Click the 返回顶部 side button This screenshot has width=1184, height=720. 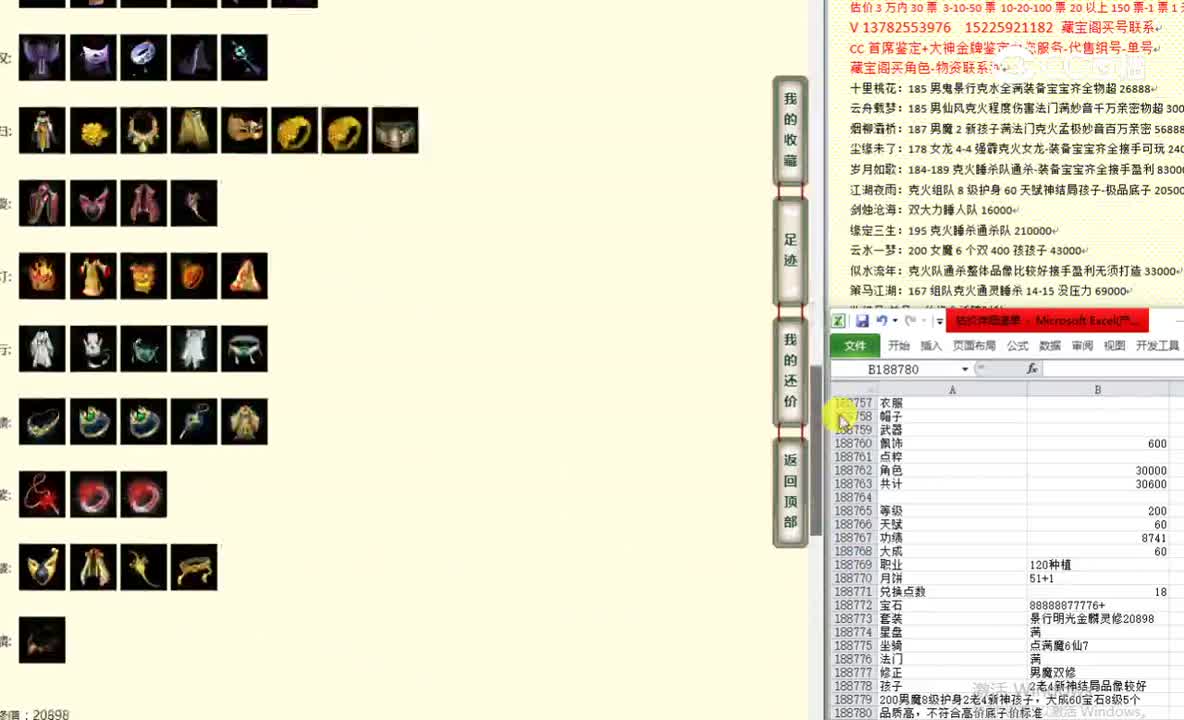(791, 491)
